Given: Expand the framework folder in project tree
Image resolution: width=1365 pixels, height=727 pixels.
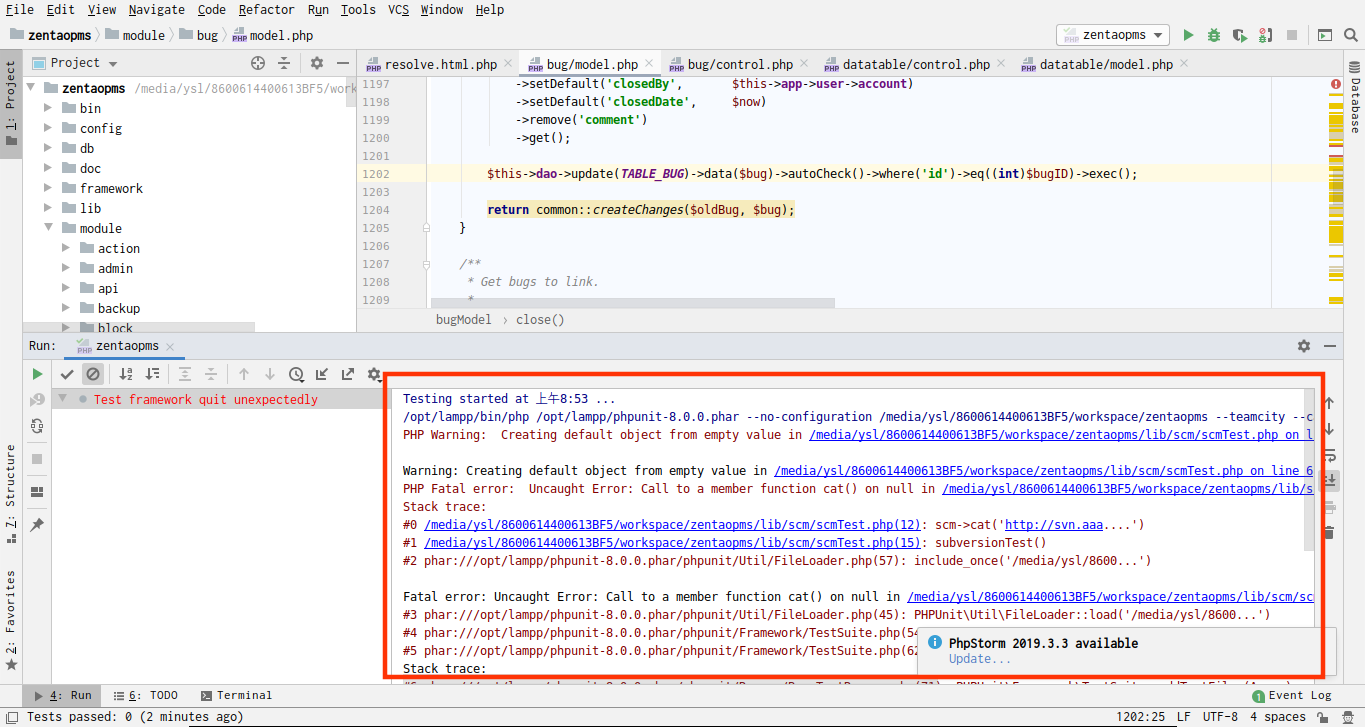Looking at the screenshot, I should tap(48, 188).
